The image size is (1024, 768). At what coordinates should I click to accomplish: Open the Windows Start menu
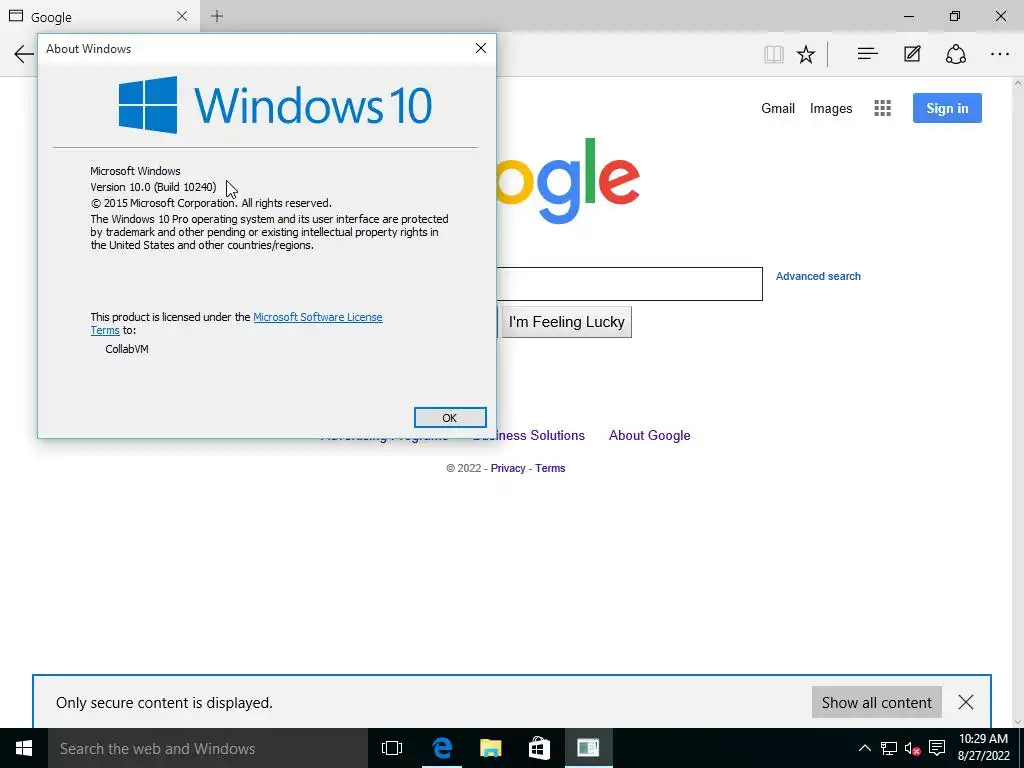coord(24,748)
